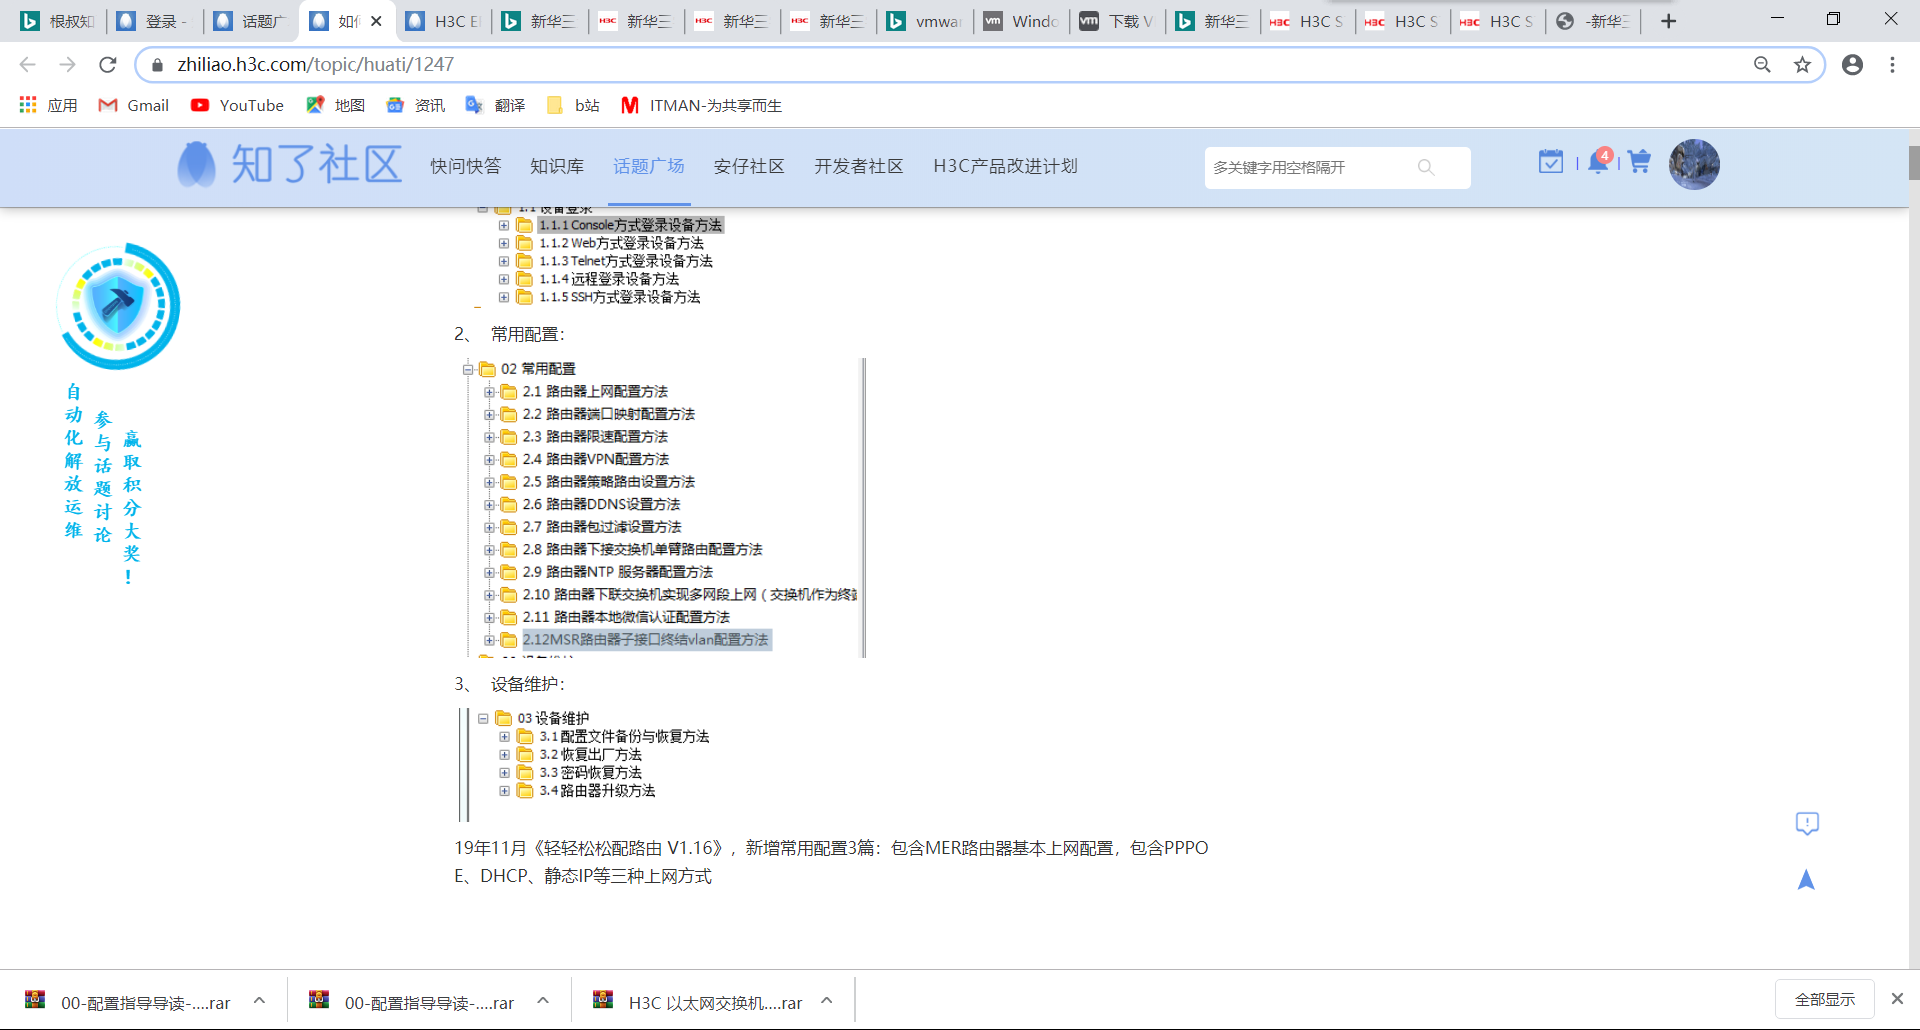Click the user avatar picture

(x=1694, y=164)
